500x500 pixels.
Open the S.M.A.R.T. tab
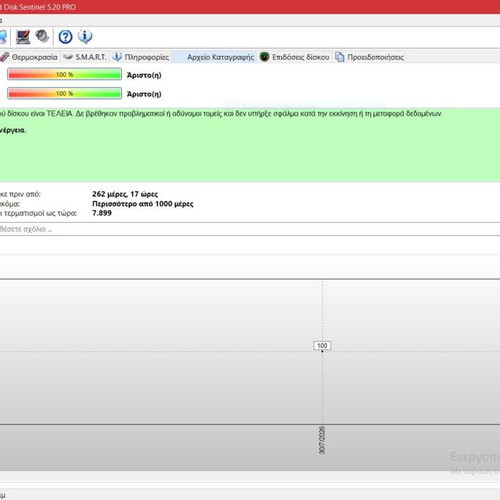tap(91, 57)
